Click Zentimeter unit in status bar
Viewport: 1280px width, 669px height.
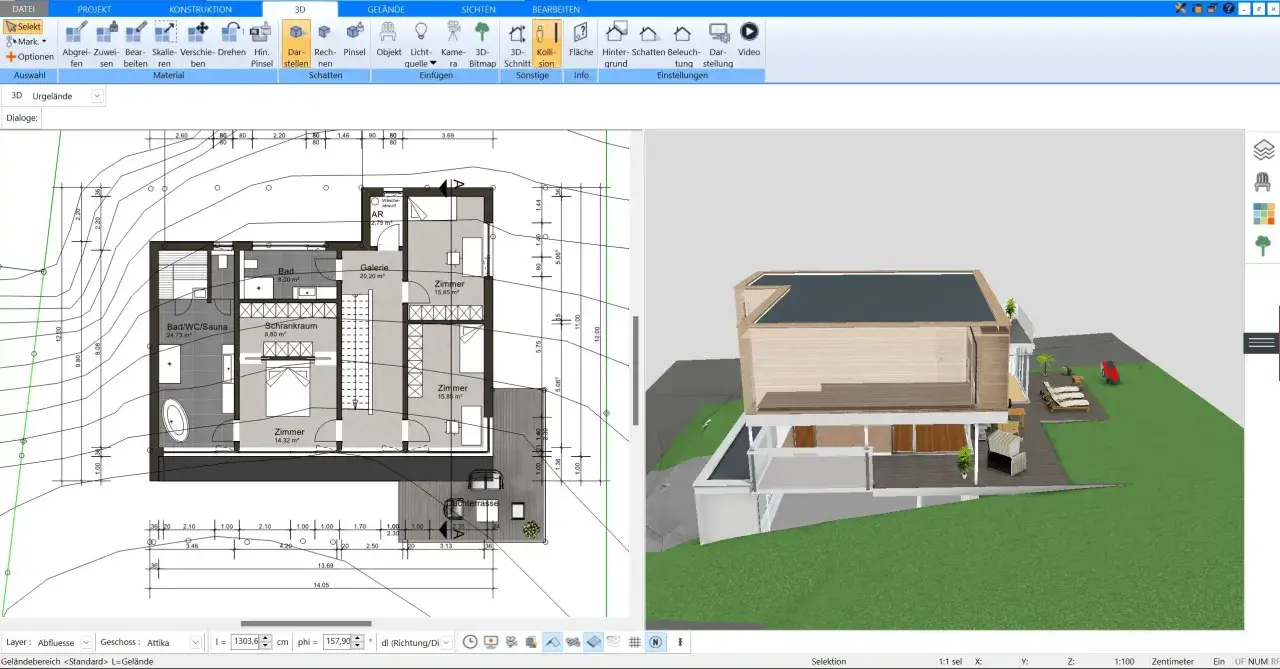click(1173, 661)
